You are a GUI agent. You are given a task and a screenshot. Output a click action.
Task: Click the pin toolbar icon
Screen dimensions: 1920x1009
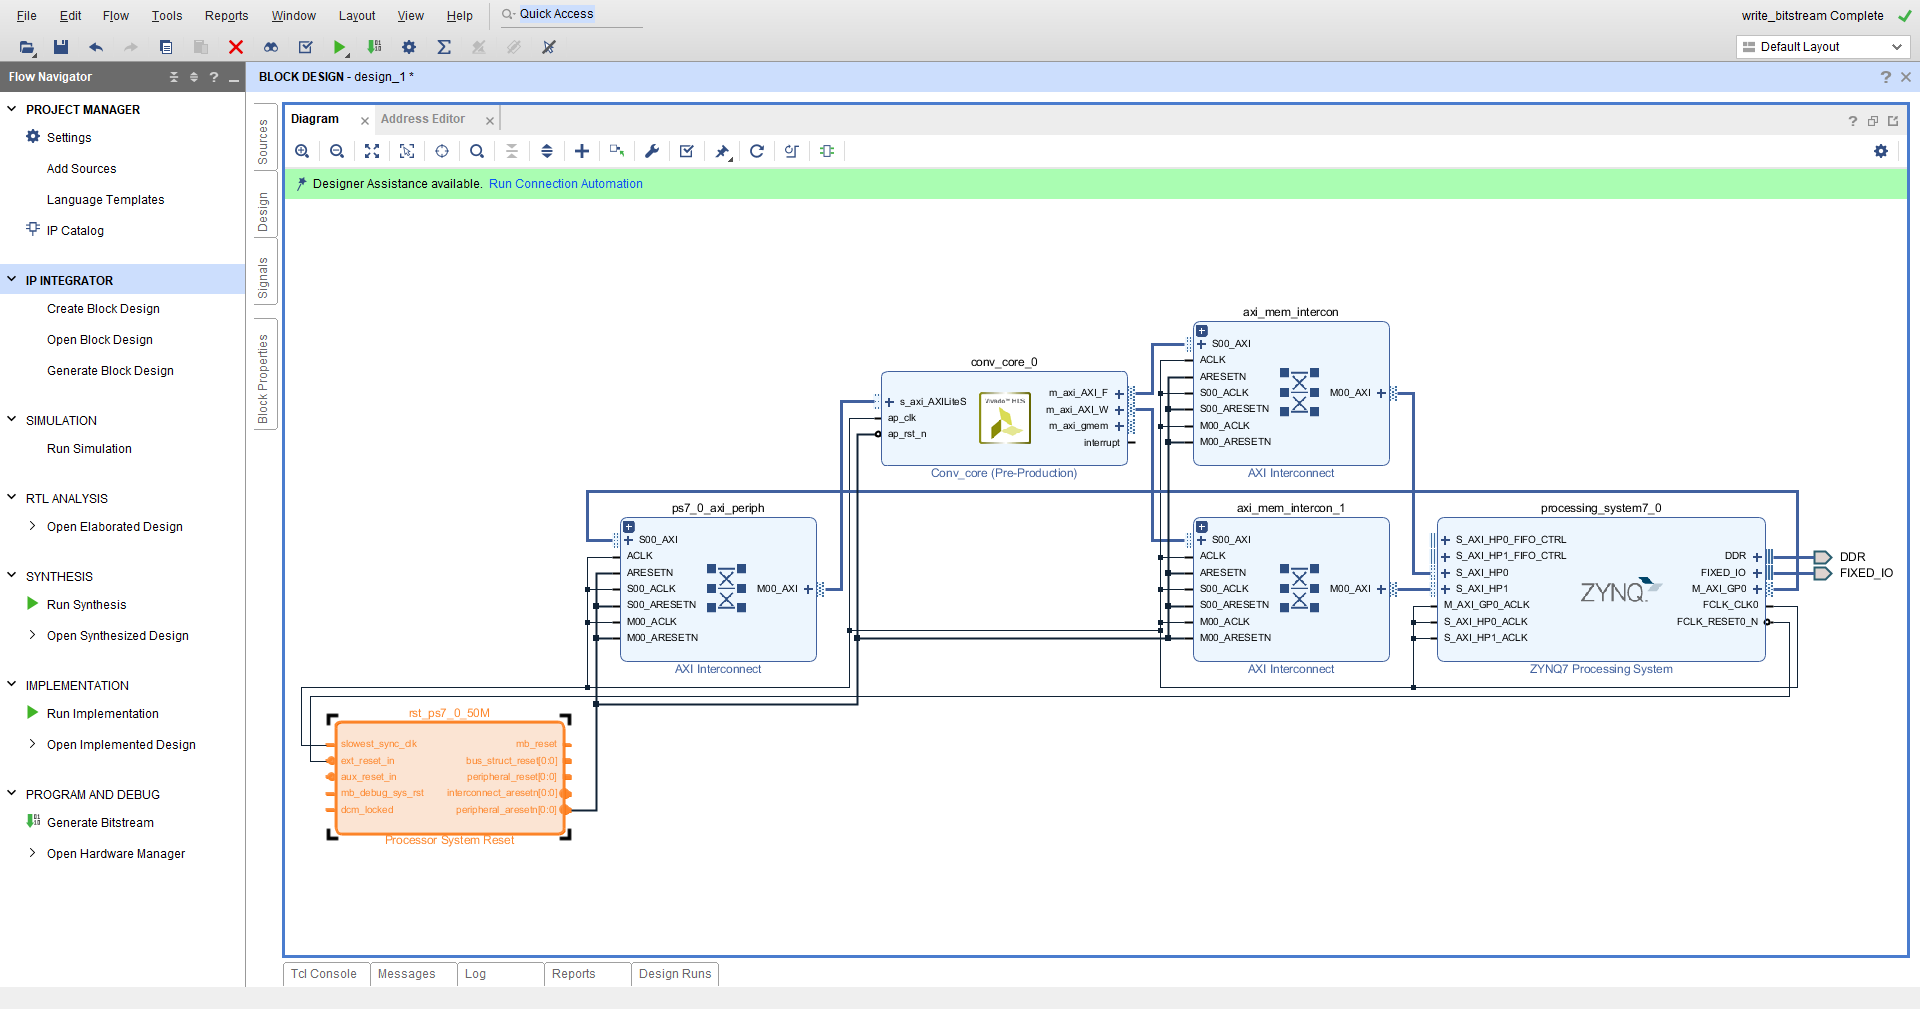point(722,151)
